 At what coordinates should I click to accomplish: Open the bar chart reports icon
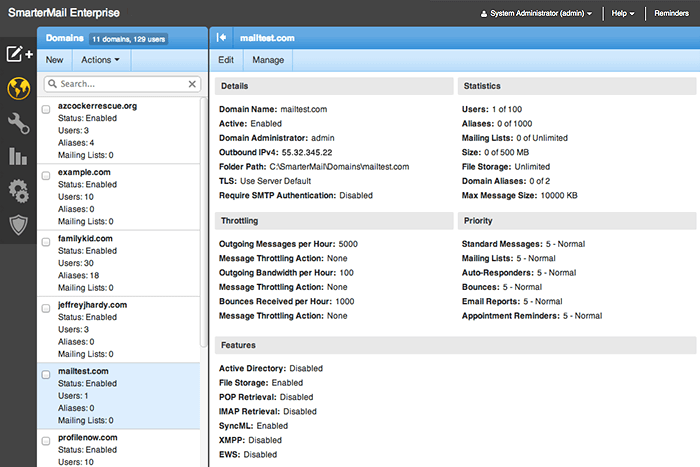[x=17, y=156]
